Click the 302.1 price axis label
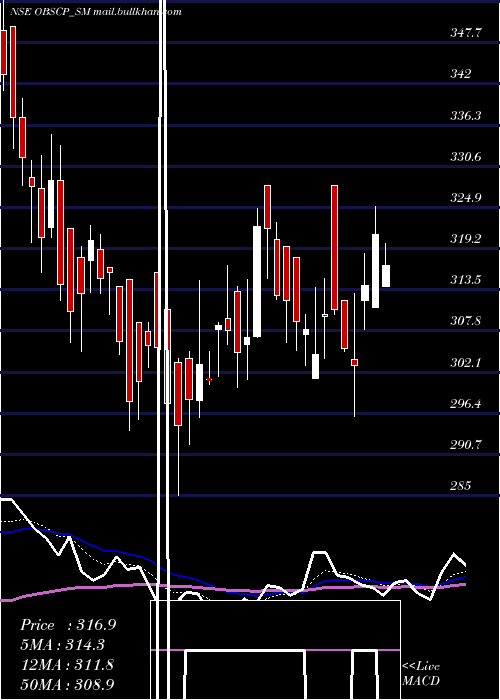Screen dimensions: 500x700 466,362
